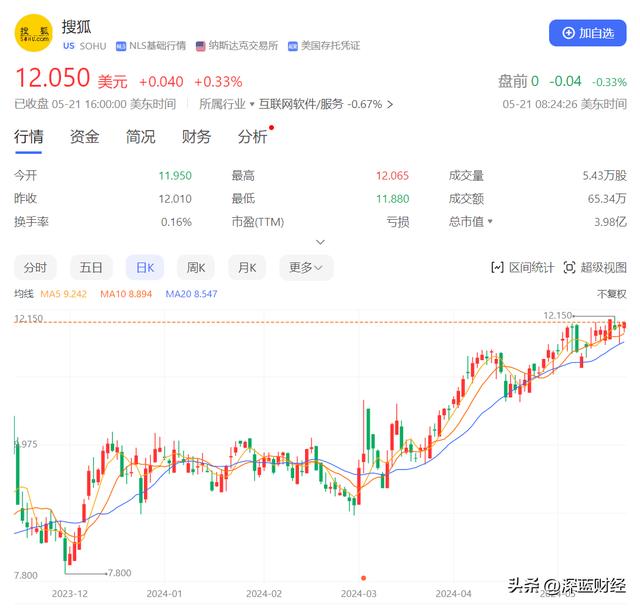Screen dimensions: 640x608
Task: Click the 2024-01 date axis label
Action: (164, 594)
